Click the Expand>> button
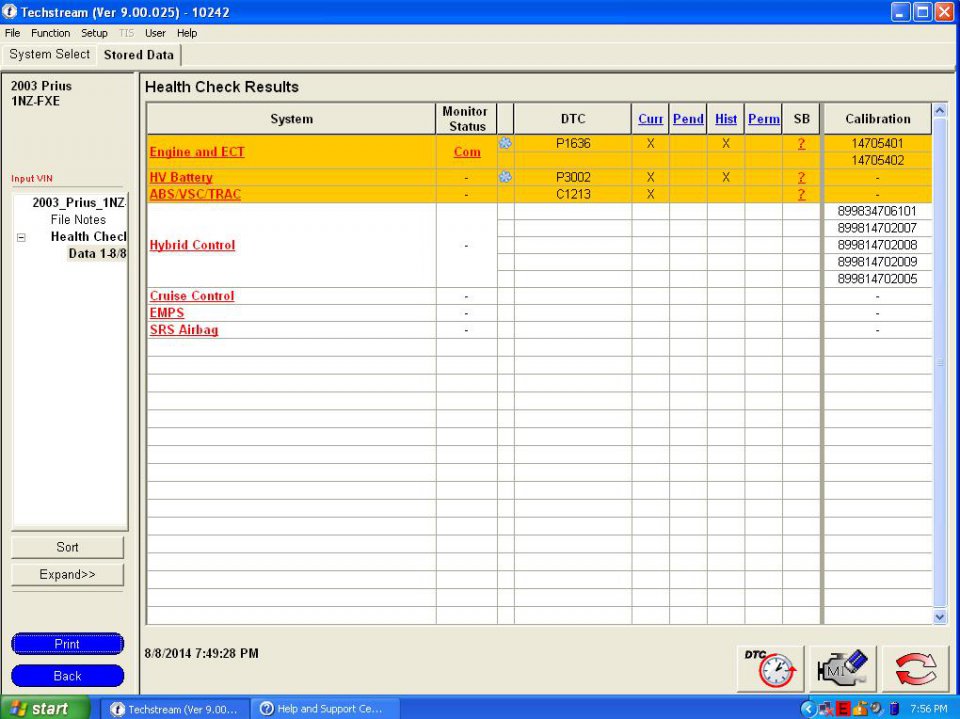 point(67,574)
